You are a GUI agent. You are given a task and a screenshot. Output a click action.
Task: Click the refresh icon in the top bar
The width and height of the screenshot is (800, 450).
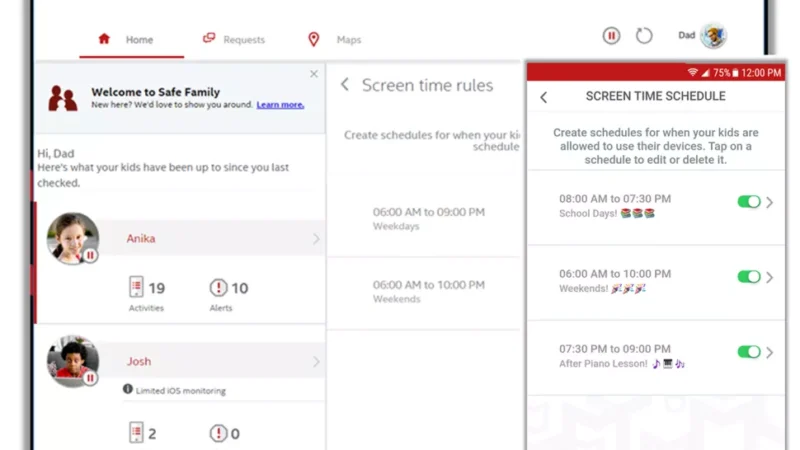click(x=644, y=36)
